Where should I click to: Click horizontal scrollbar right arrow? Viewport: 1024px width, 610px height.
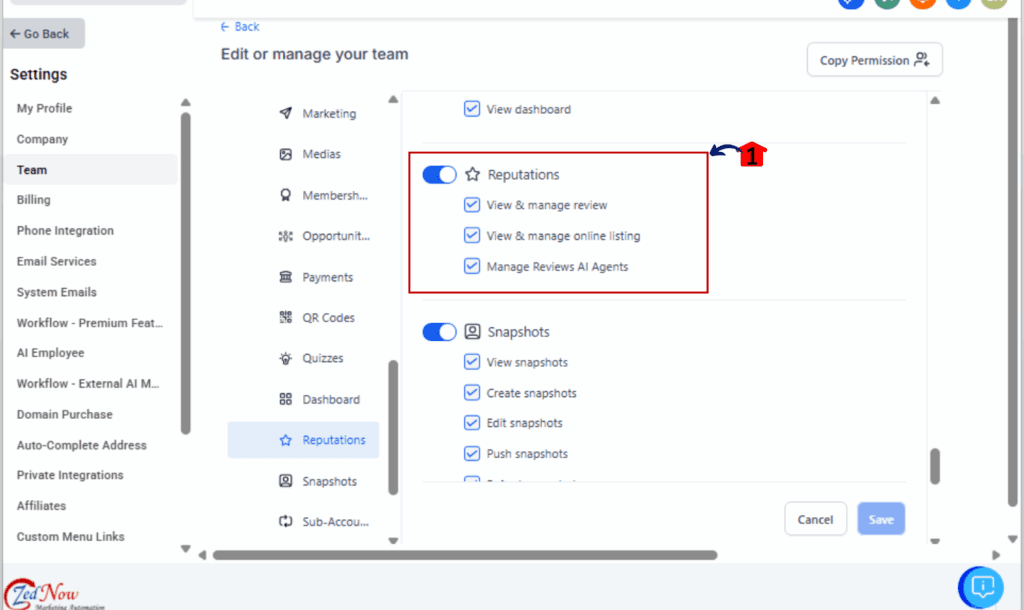pos(996,555)
